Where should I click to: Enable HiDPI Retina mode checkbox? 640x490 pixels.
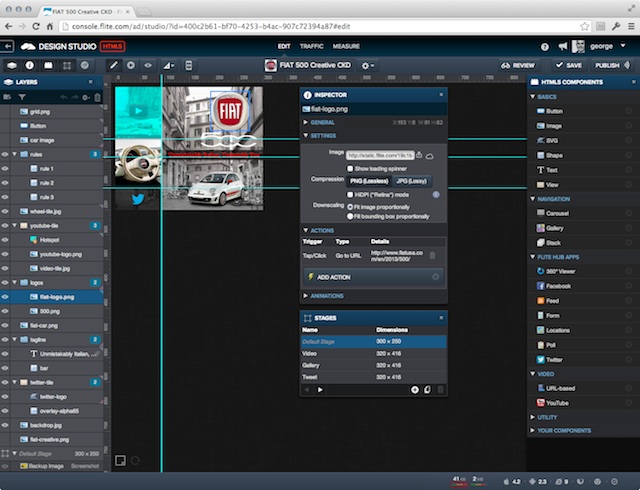350,194
